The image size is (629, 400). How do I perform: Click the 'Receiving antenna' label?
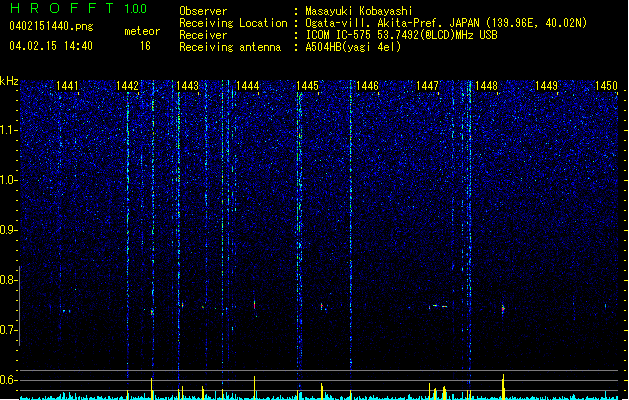230,47
